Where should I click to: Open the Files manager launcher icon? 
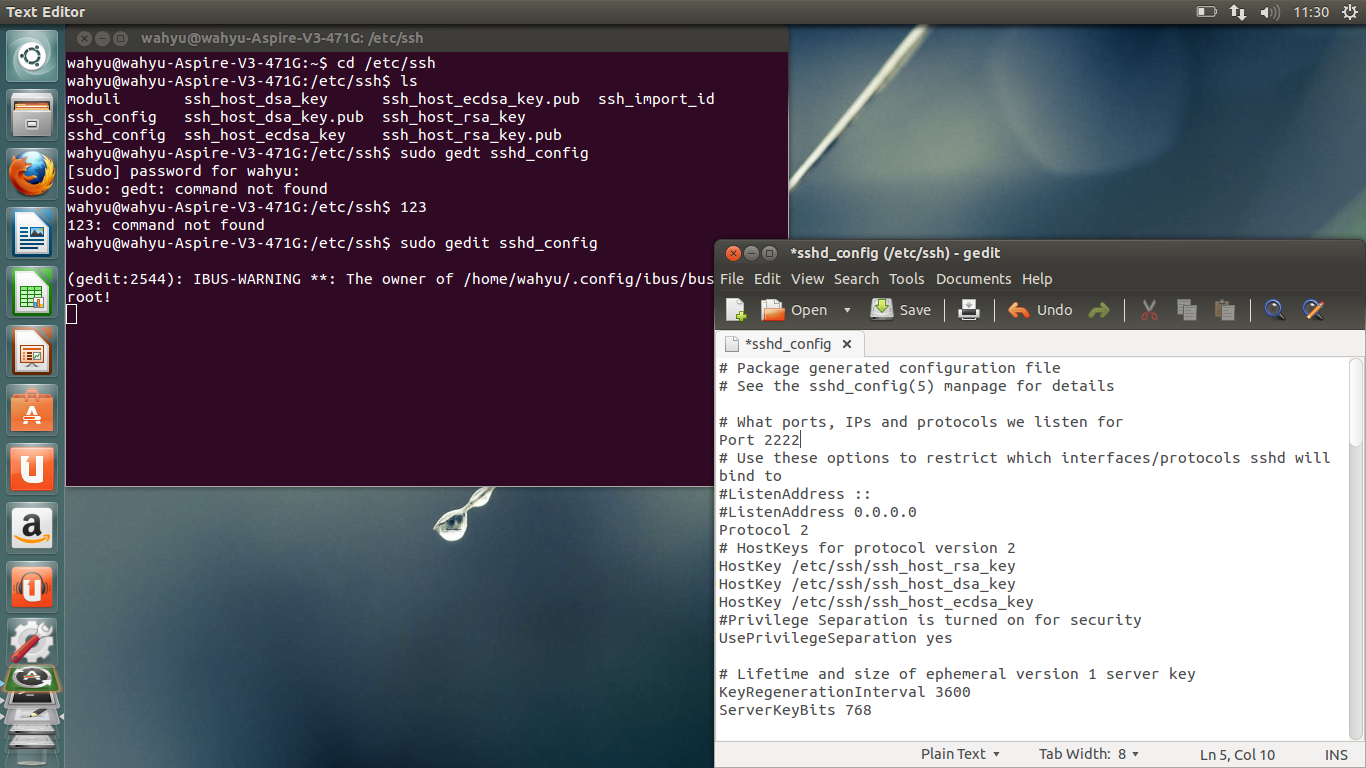(32, 115)
